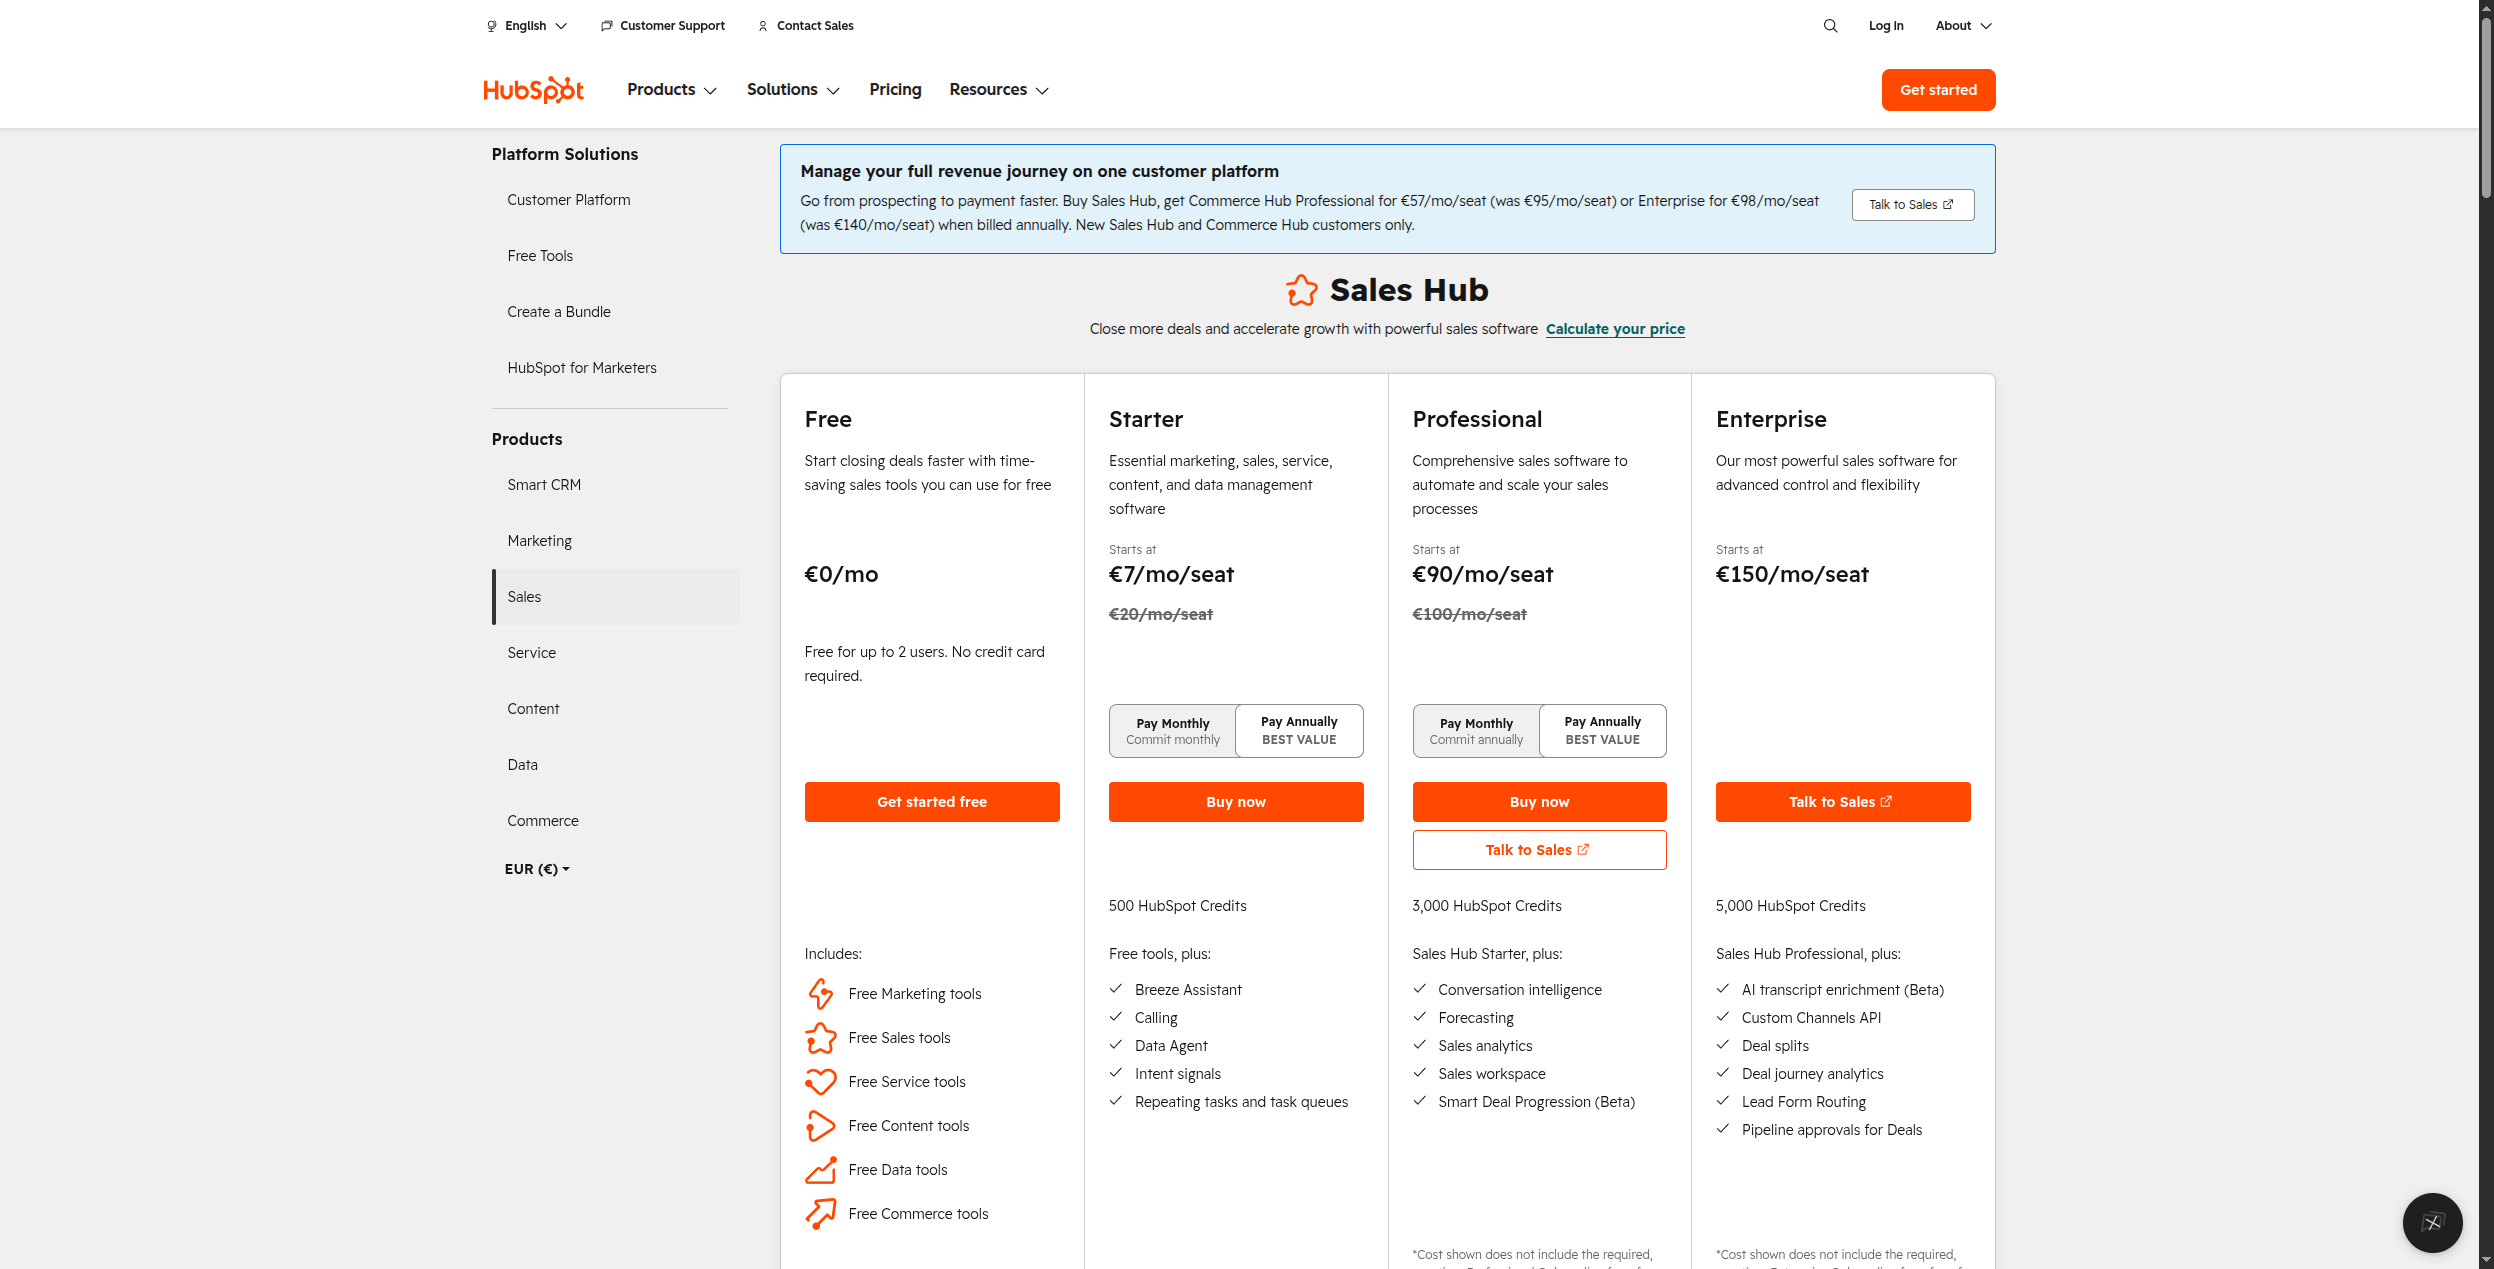Open the Customer Support link
This screenshot has height=1269, width=2494.
point(663,26)
